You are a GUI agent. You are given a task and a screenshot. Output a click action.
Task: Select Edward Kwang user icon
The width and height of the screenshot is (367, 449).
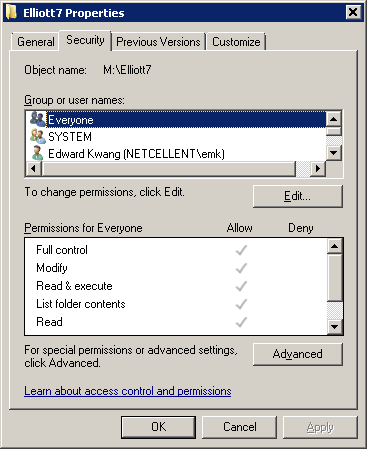pos(38,153)
